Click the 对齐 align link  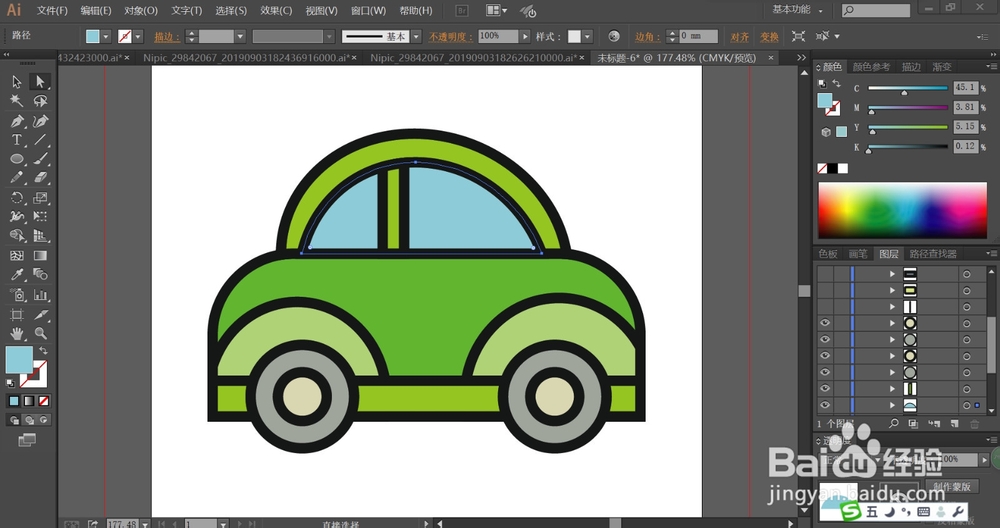click(x=739, y=36)
